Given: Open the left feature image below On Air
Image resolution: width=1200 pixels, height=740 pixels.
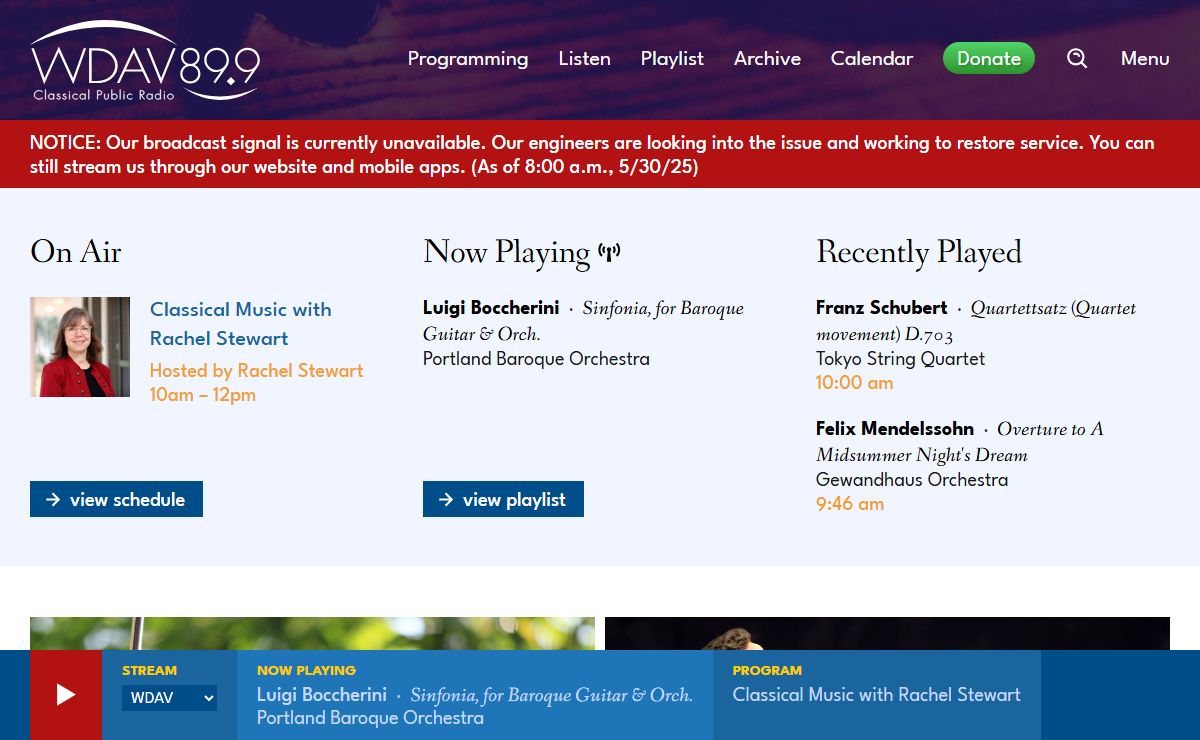Looking at the screenshot, I should click(312, 634).
